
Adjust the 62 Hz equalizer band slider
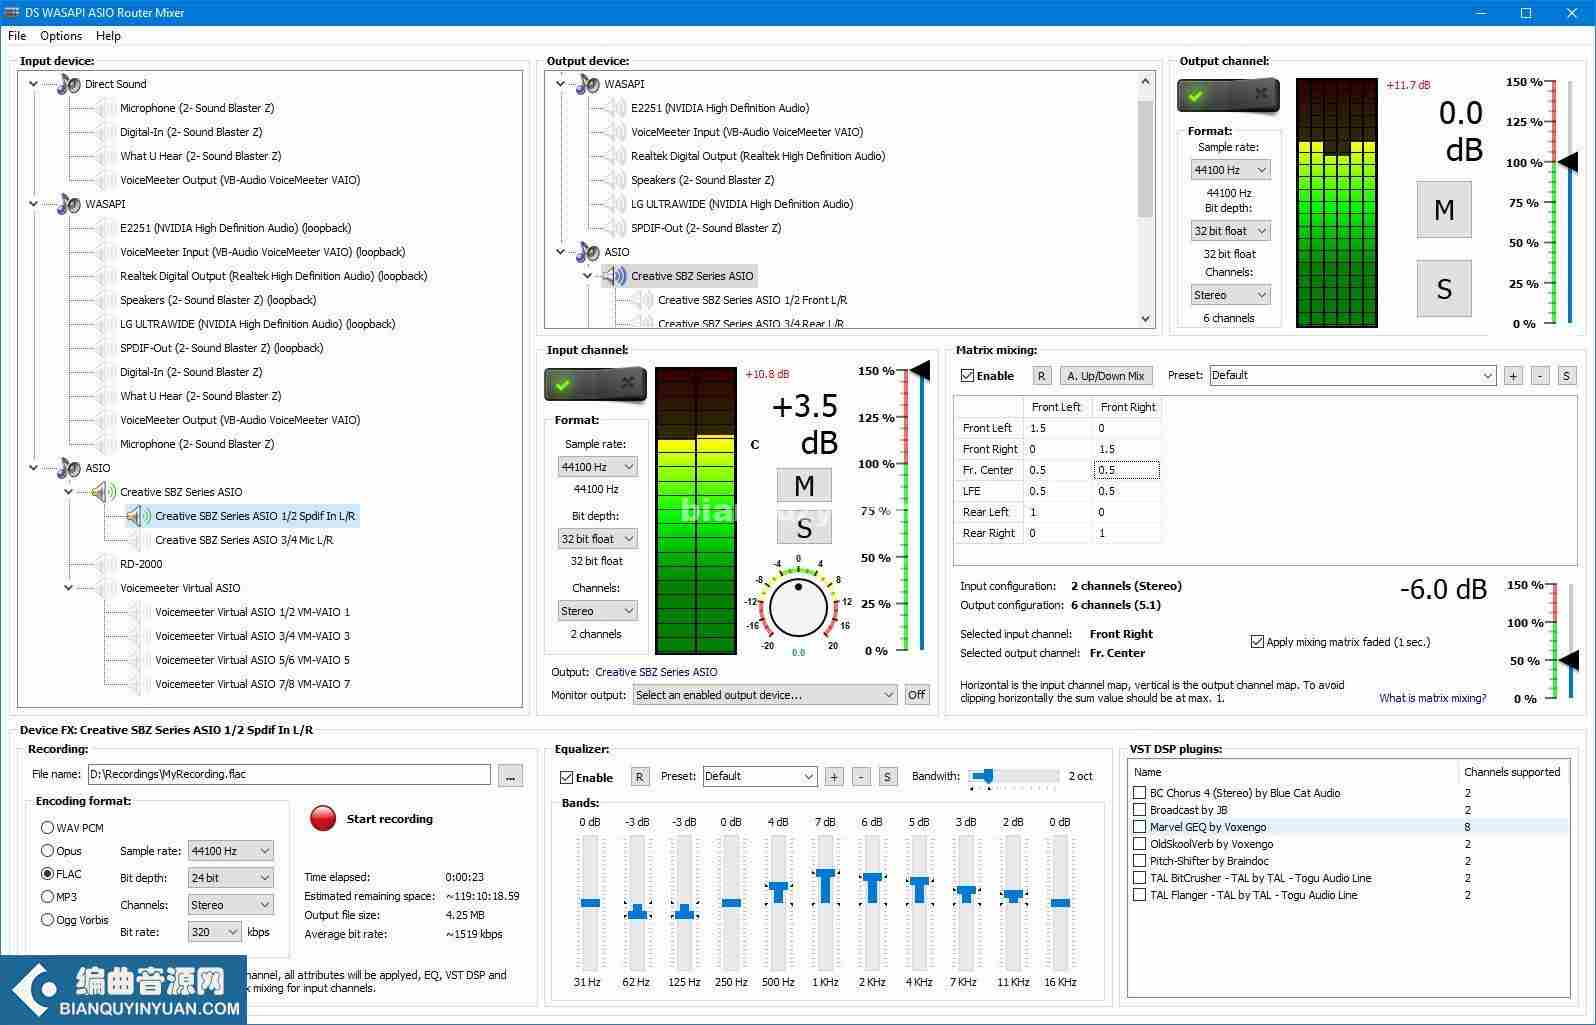point(636,912)
